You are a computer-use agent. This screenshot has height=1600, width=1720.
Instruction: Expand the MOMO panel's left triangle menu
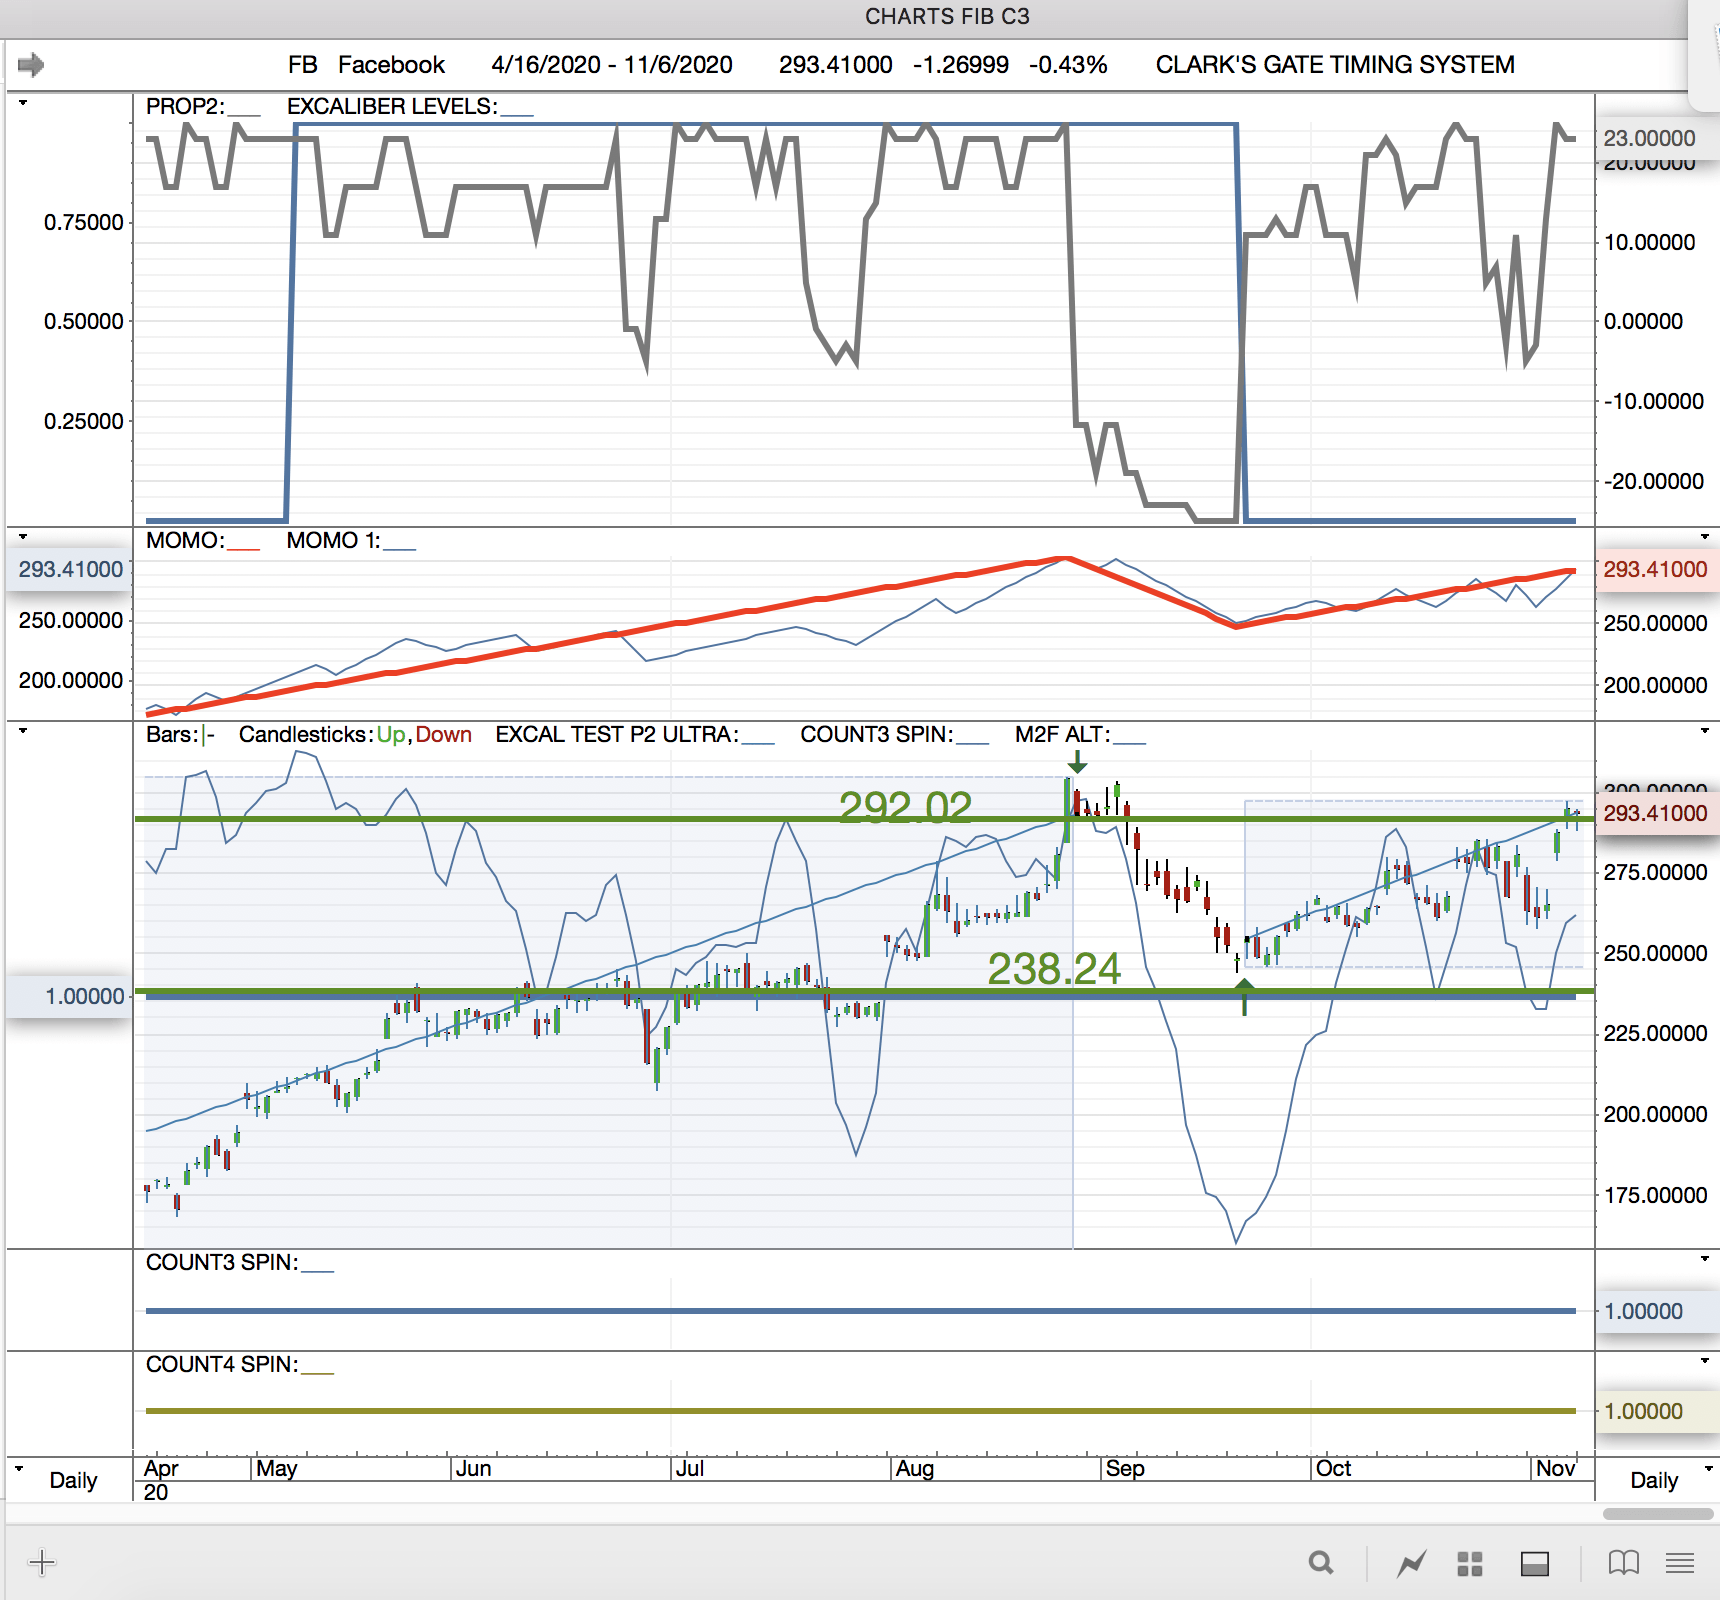click(x=23, y=537)
